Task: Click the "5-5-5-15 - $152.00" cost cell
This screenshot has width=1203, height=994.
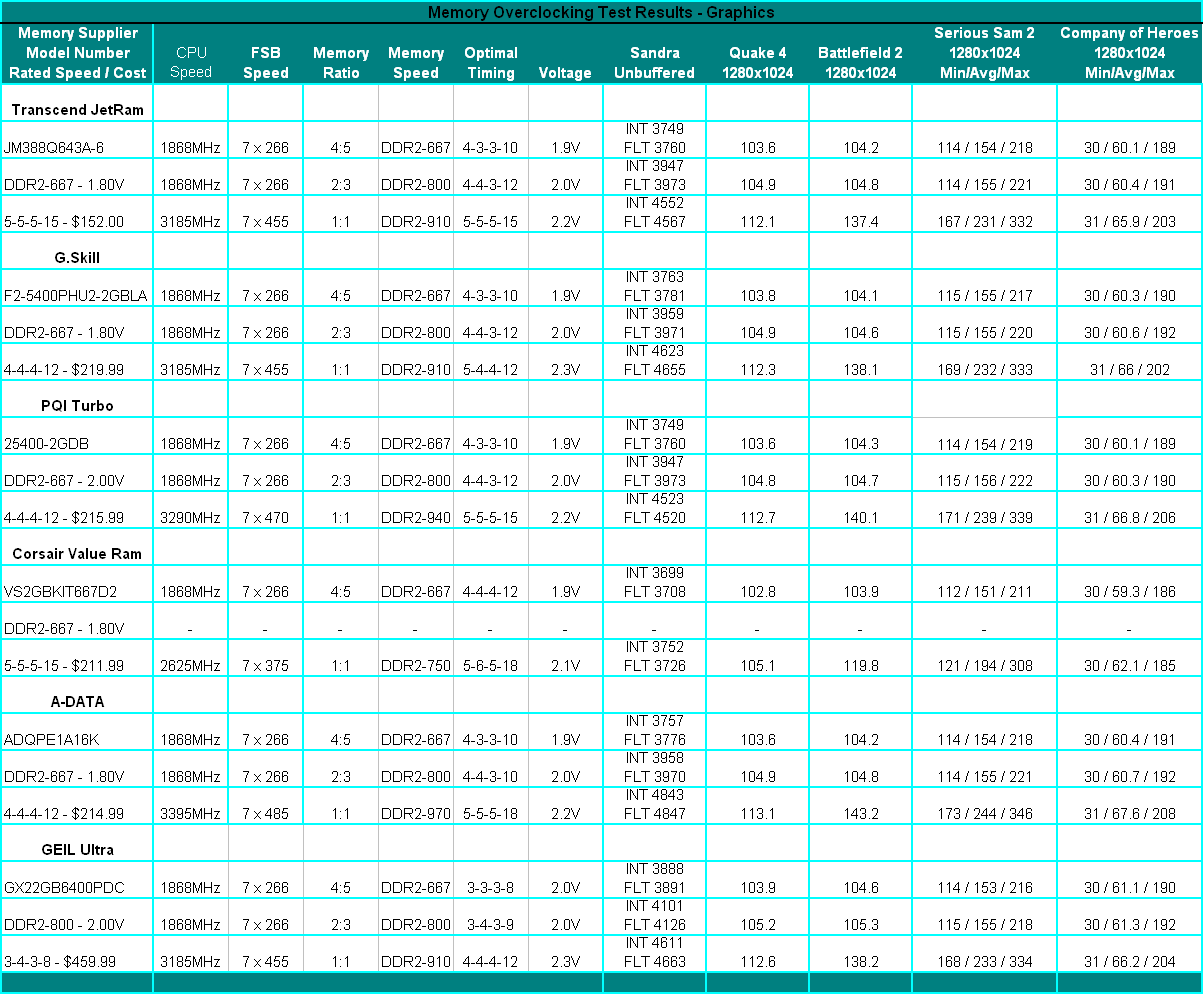Action: point(64,221)
